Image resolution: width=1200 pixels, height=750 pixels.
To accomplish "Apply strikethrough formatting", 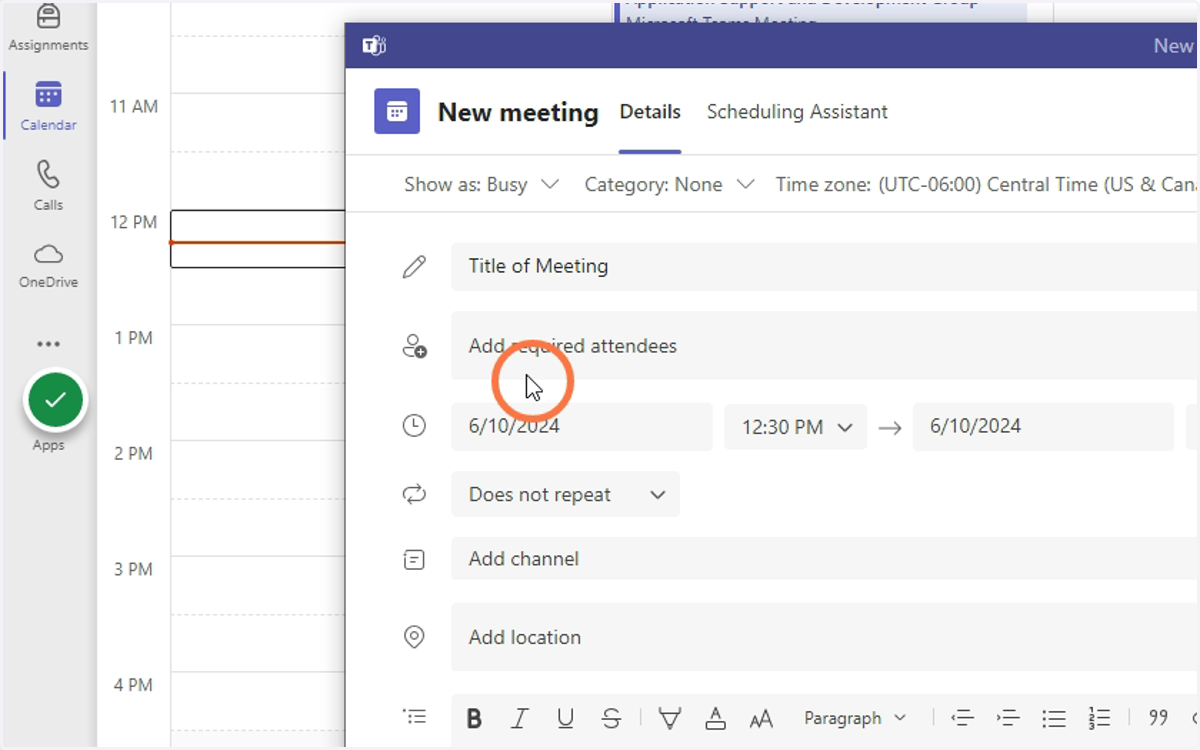I will coord(611,718).
